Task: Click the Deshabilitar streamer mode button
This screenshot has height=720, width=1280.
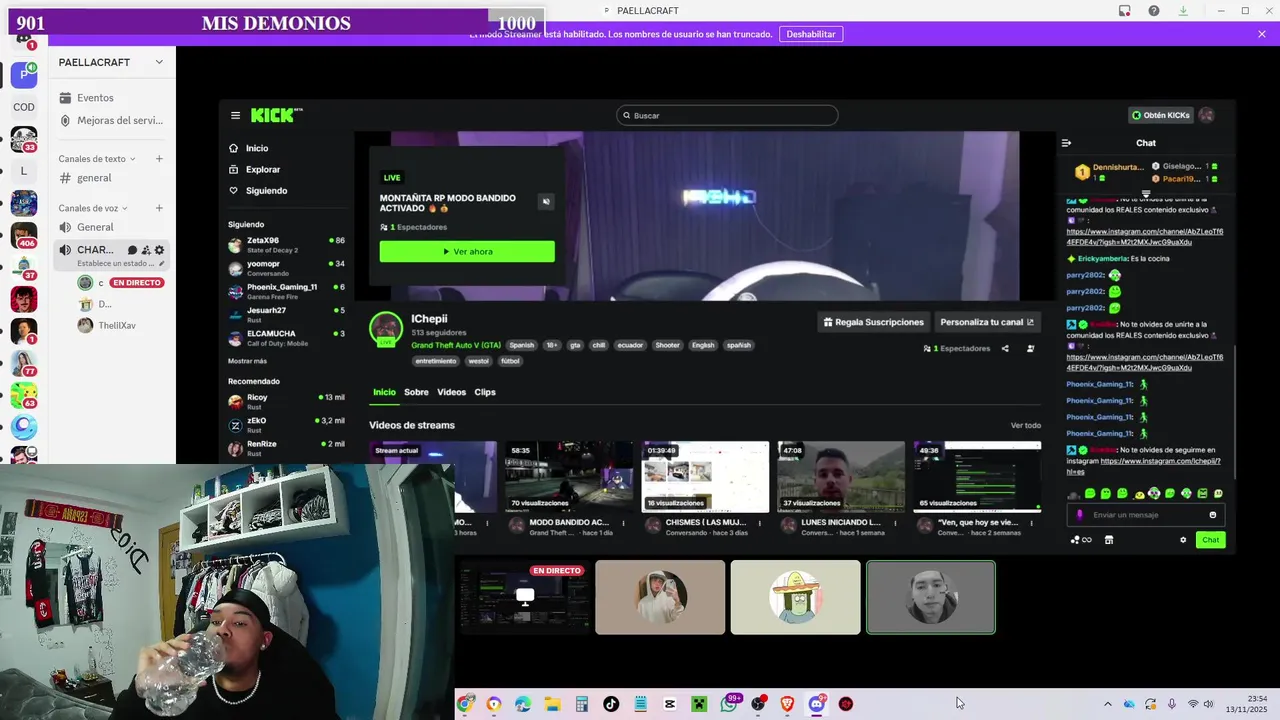Action: 811,34
